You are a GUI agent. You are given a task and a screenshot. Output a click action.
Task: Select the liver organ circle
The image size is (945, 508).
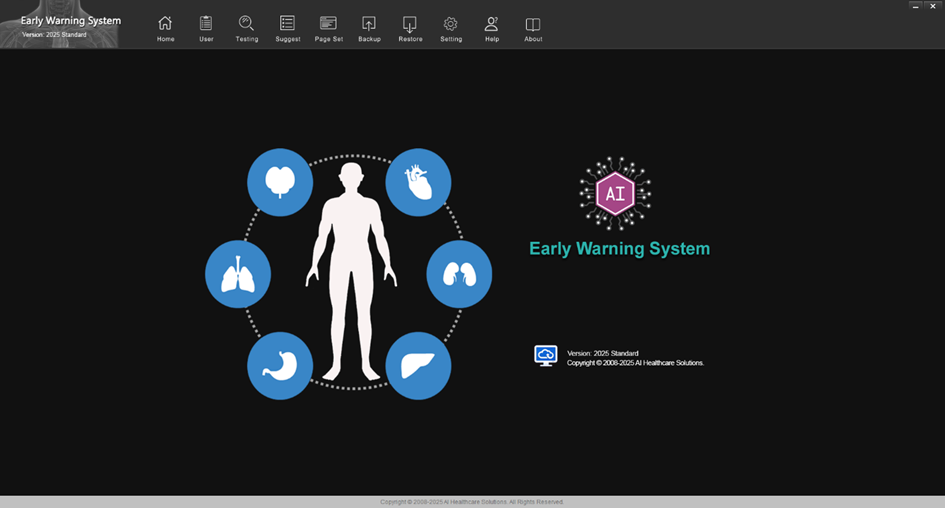coord(418,366)
